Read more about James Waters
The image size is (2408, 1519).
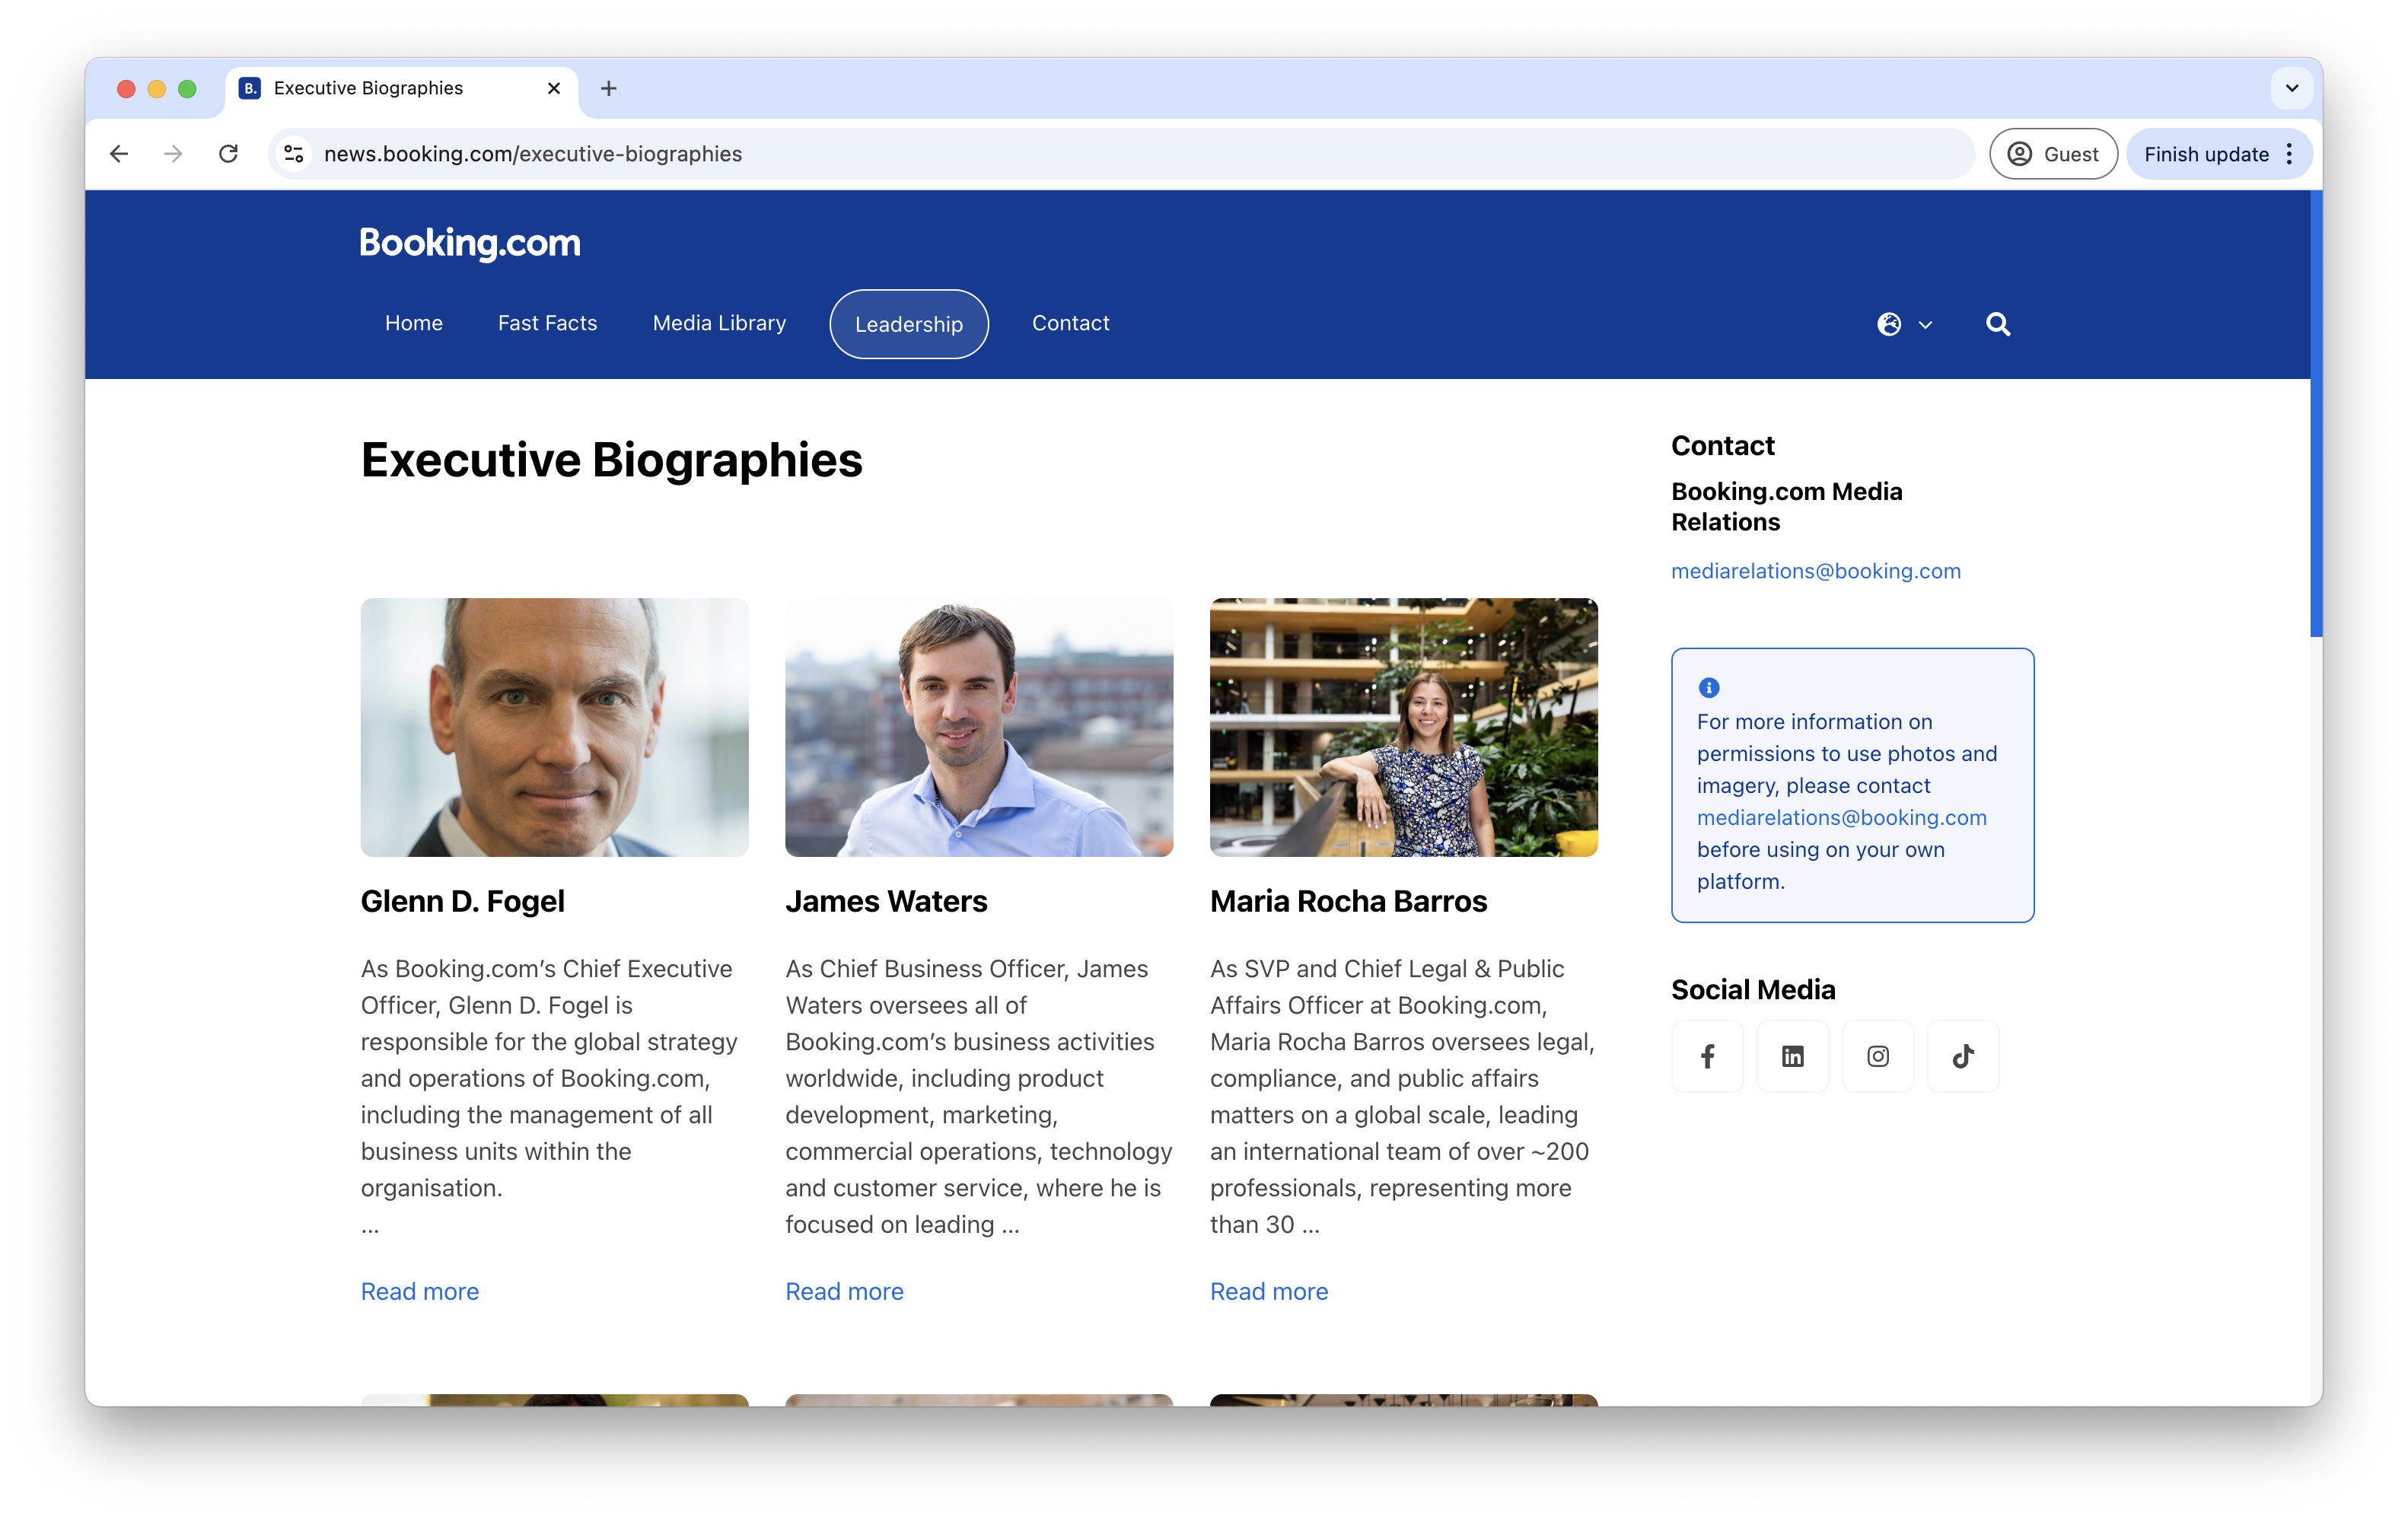coord(844,1291)
